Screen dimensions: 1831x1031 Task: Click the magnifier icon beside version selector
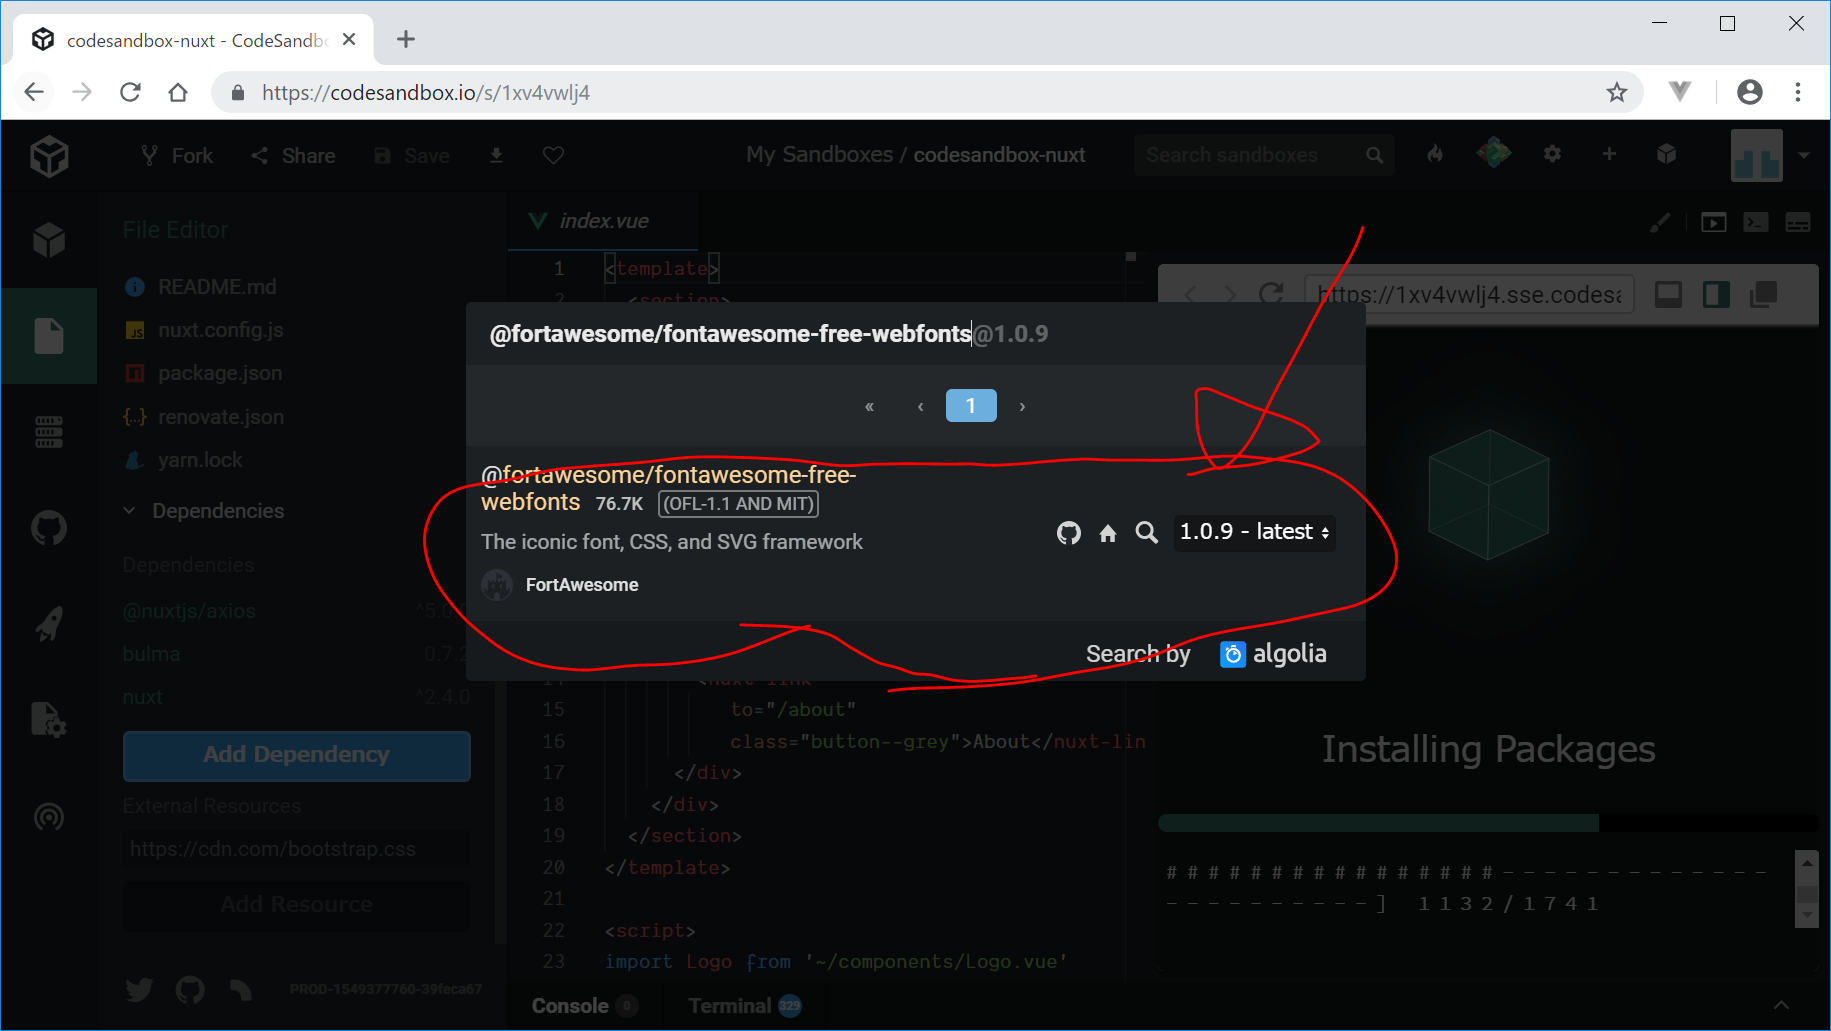(x=1146, y=533)
